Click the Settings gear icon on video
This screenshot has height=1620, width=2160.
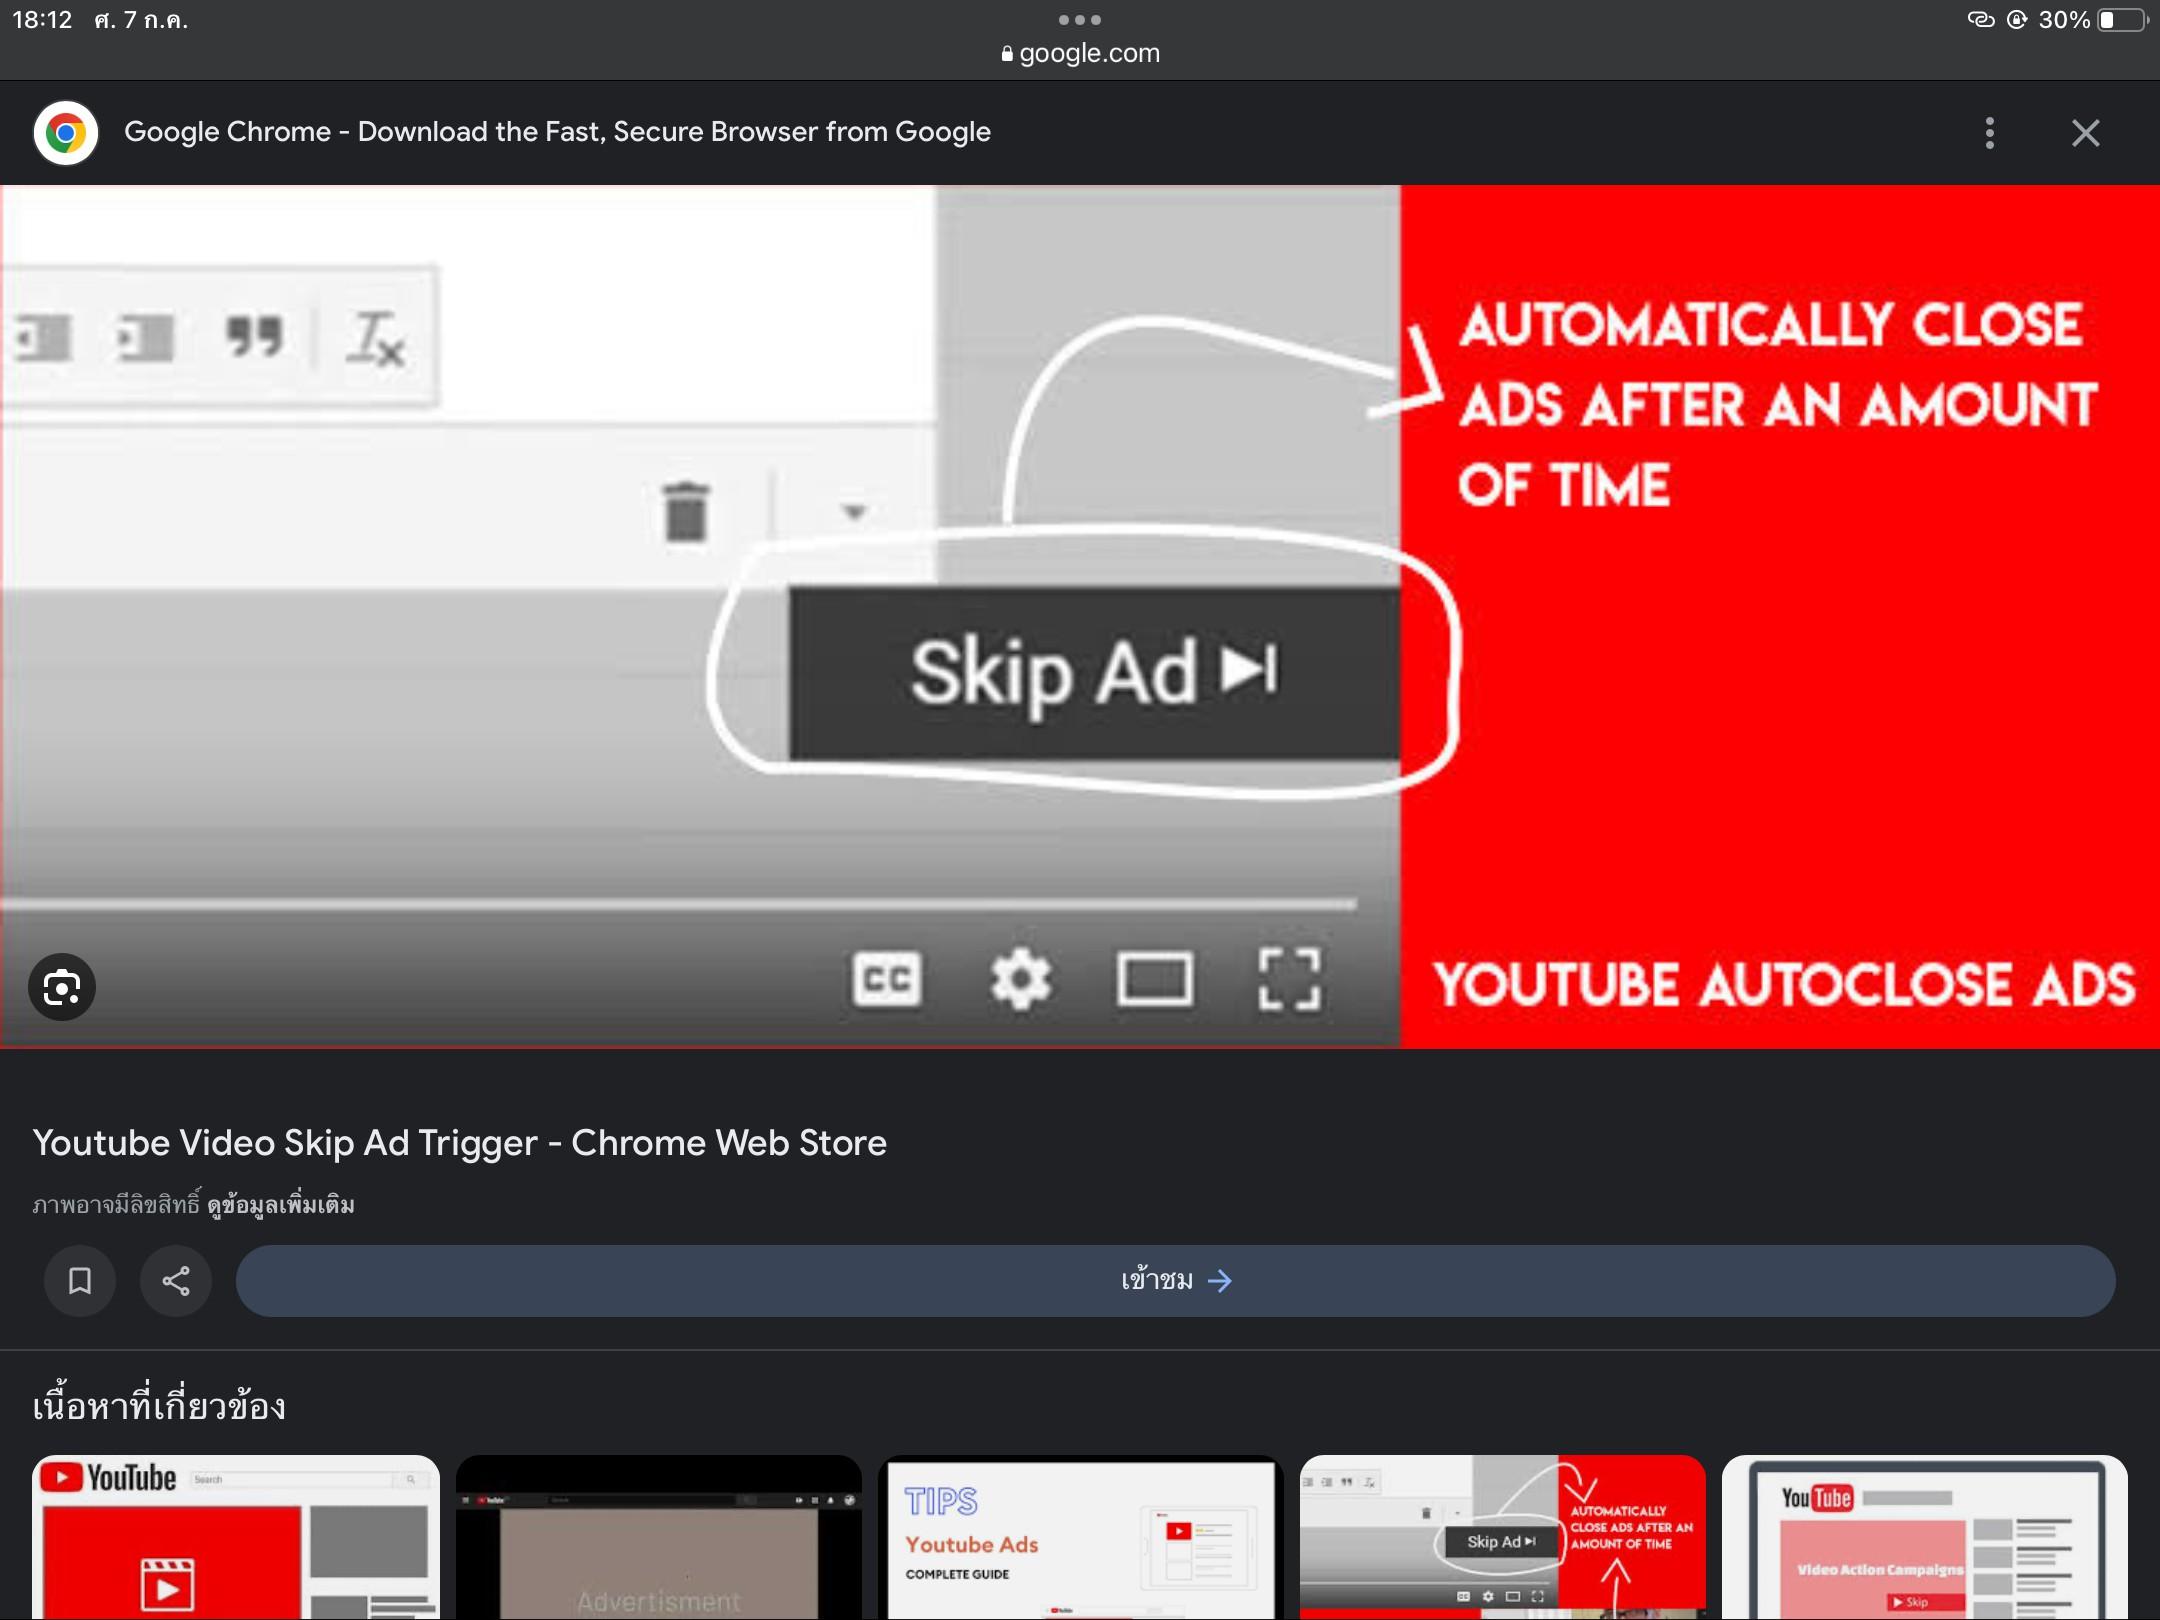(1022, 978)
